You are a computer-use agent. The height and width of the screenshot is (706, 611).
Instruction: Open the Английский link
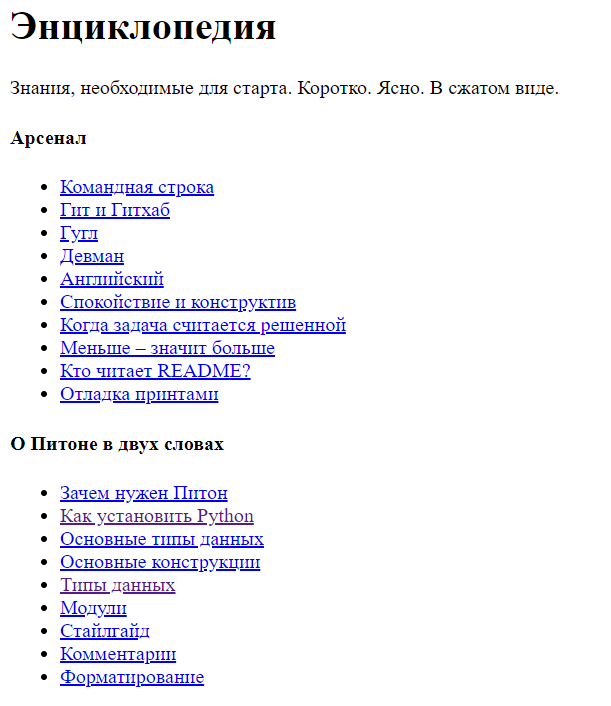[x=111, y=279]
